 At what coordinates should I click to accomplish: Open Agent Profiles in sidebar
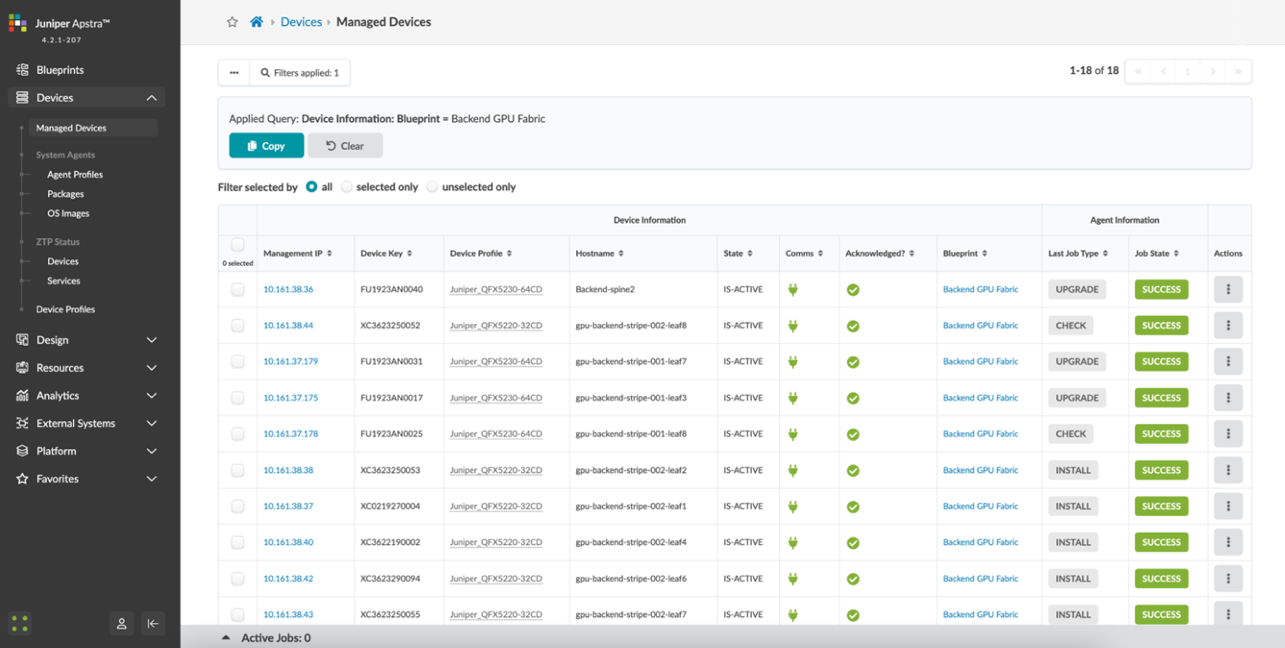click(x=75, y=175)
